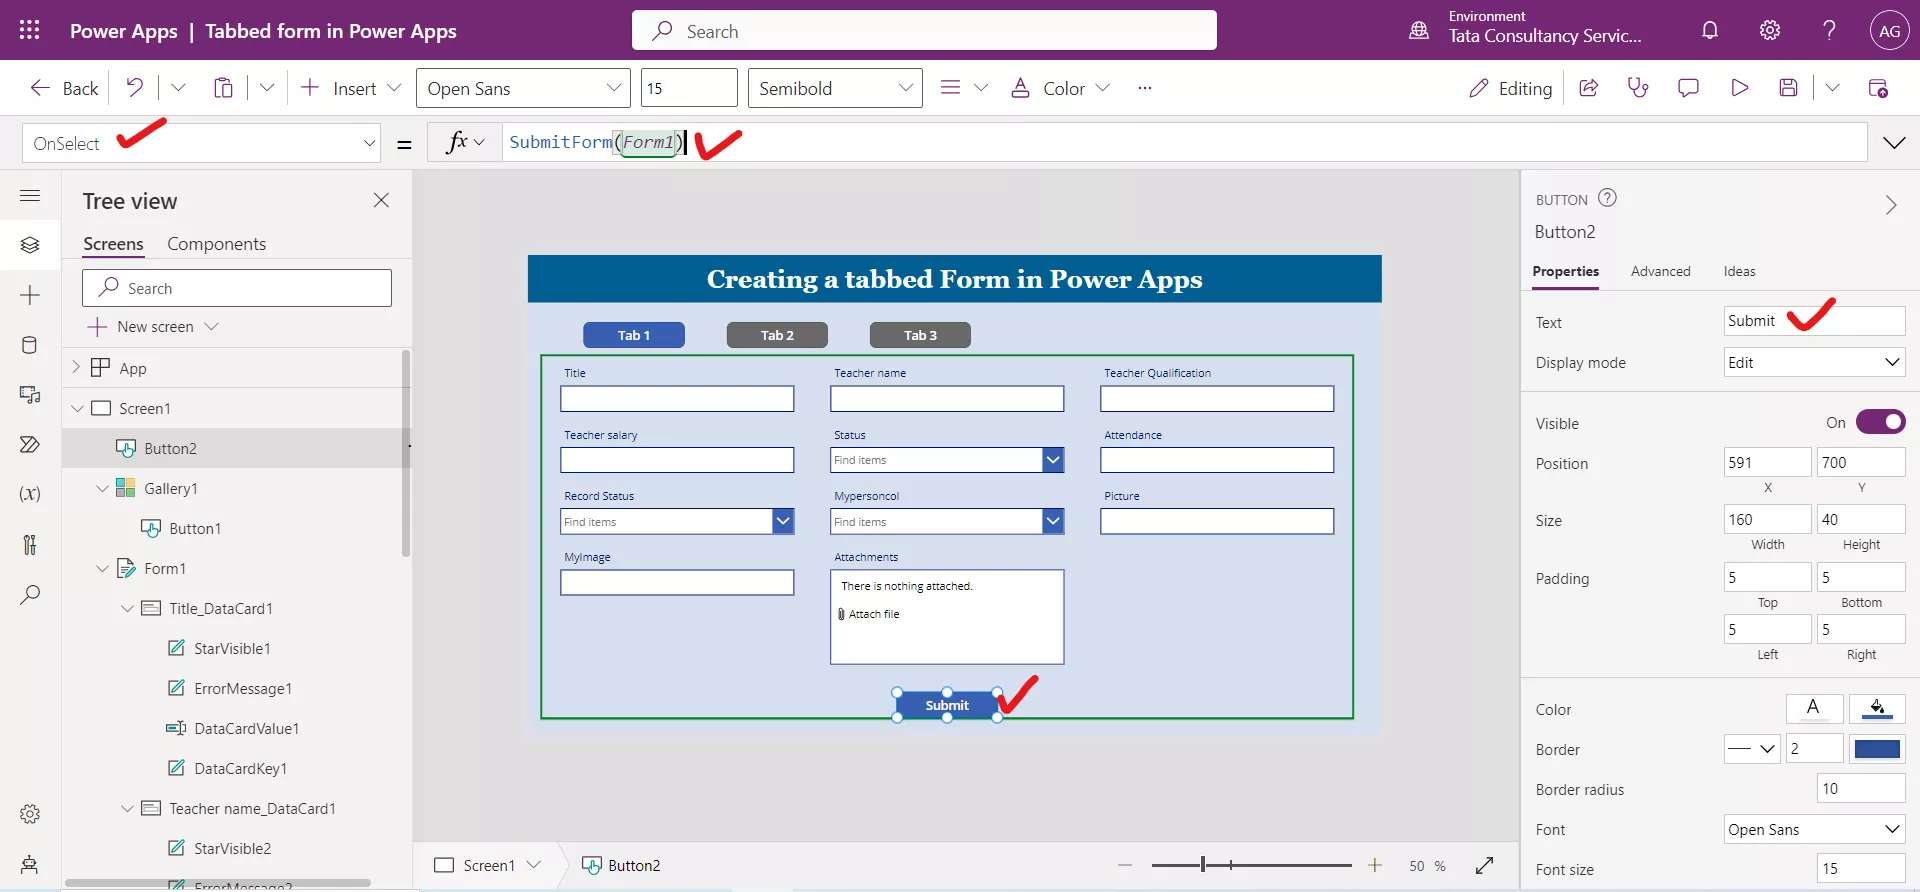Switch to the Screens tab
The height and width of the screenshot is (892, 1920).
[x=113, y=244]
